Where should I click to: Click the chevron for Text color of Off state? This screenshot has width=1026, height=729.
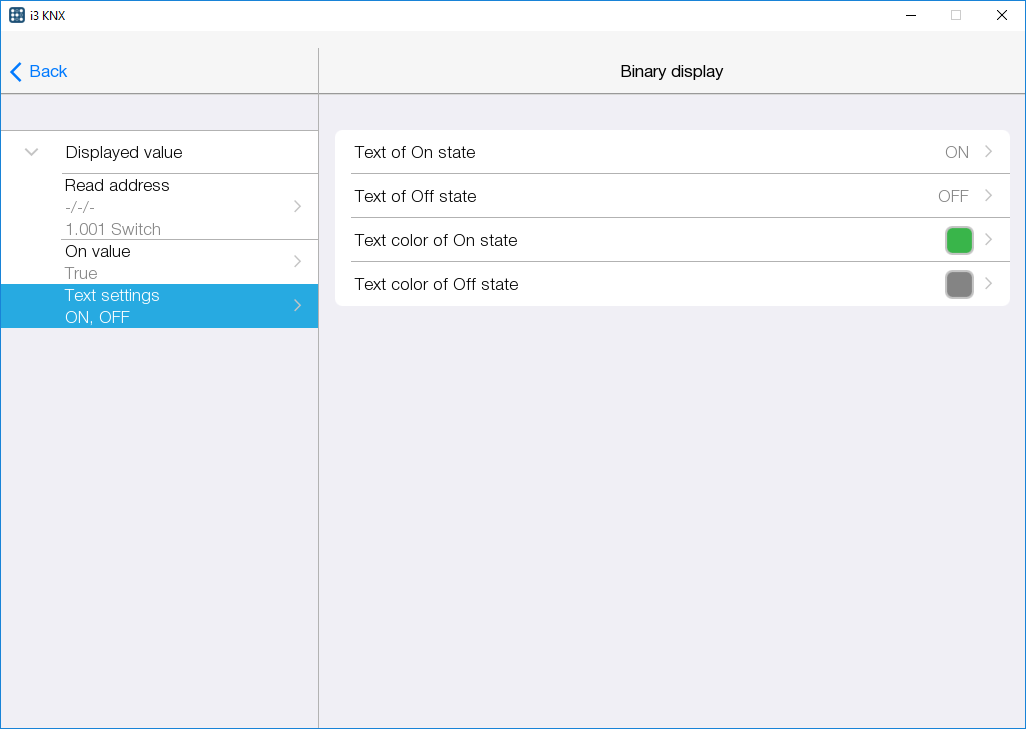988,284
